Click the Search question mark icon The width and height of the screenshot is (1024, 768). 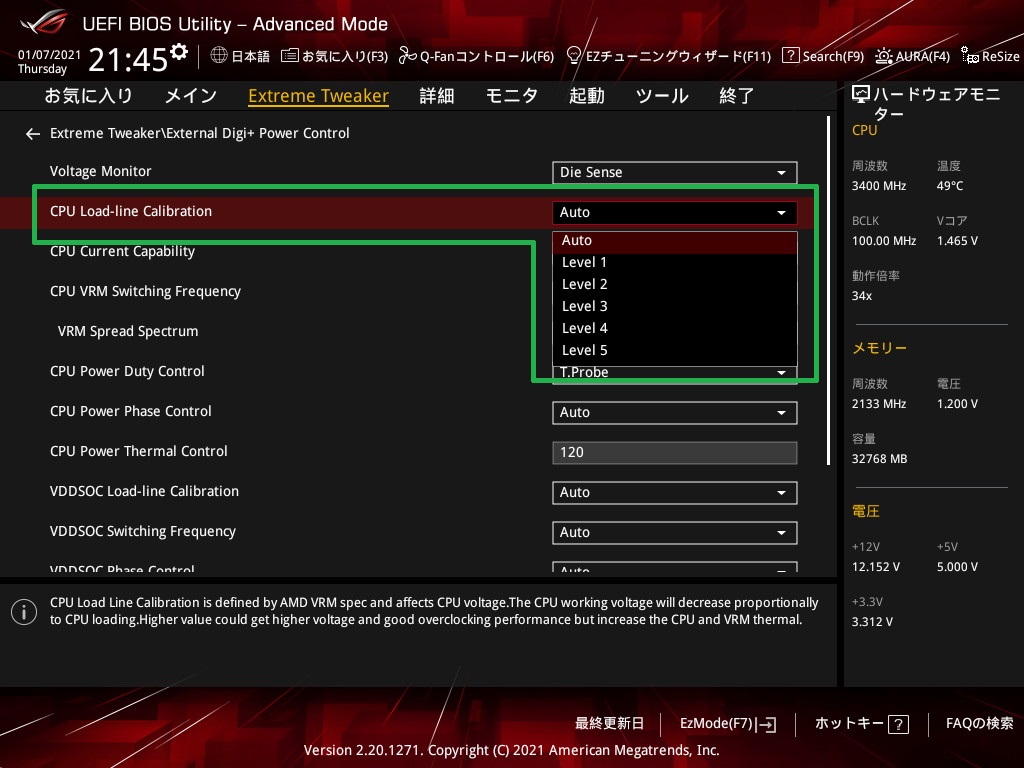pos(790,56)
